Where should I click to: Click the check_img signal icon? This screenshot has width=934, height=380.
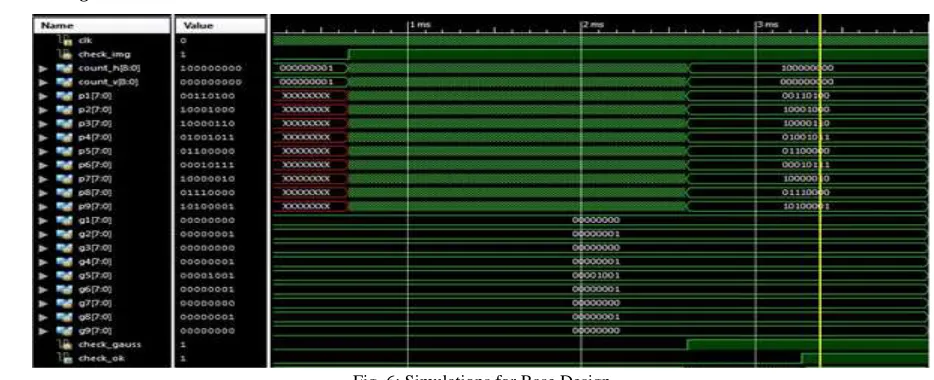[x=66, y=54]
